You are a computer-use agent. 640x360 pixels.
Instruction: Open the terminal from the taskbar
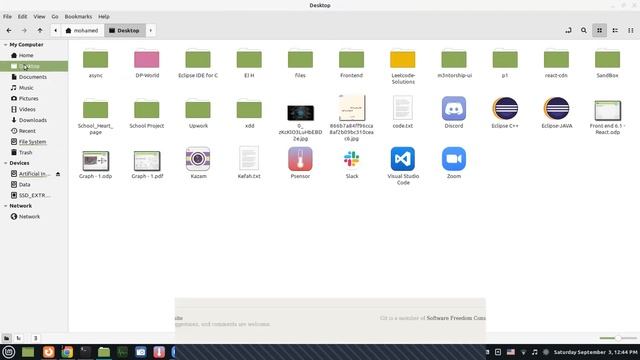85,352
